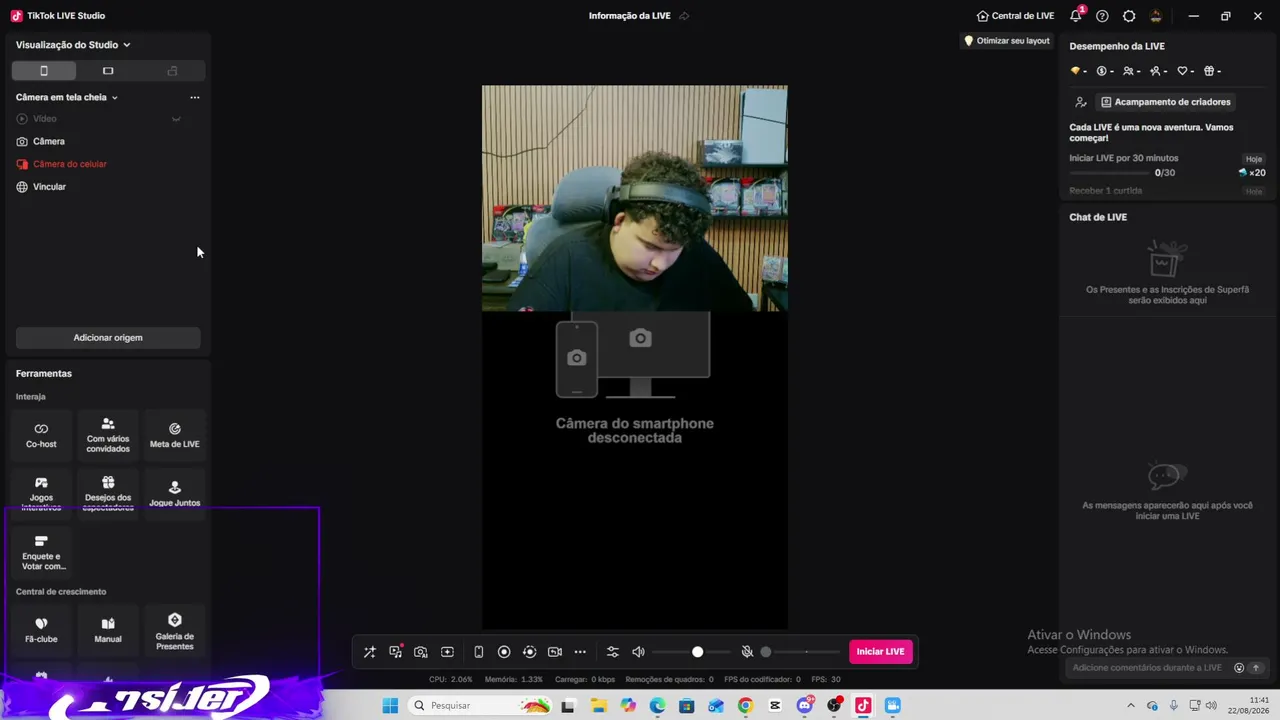Click Otimizar seu layout tip
This screenshot has width=1280, height=720.
1006,41
